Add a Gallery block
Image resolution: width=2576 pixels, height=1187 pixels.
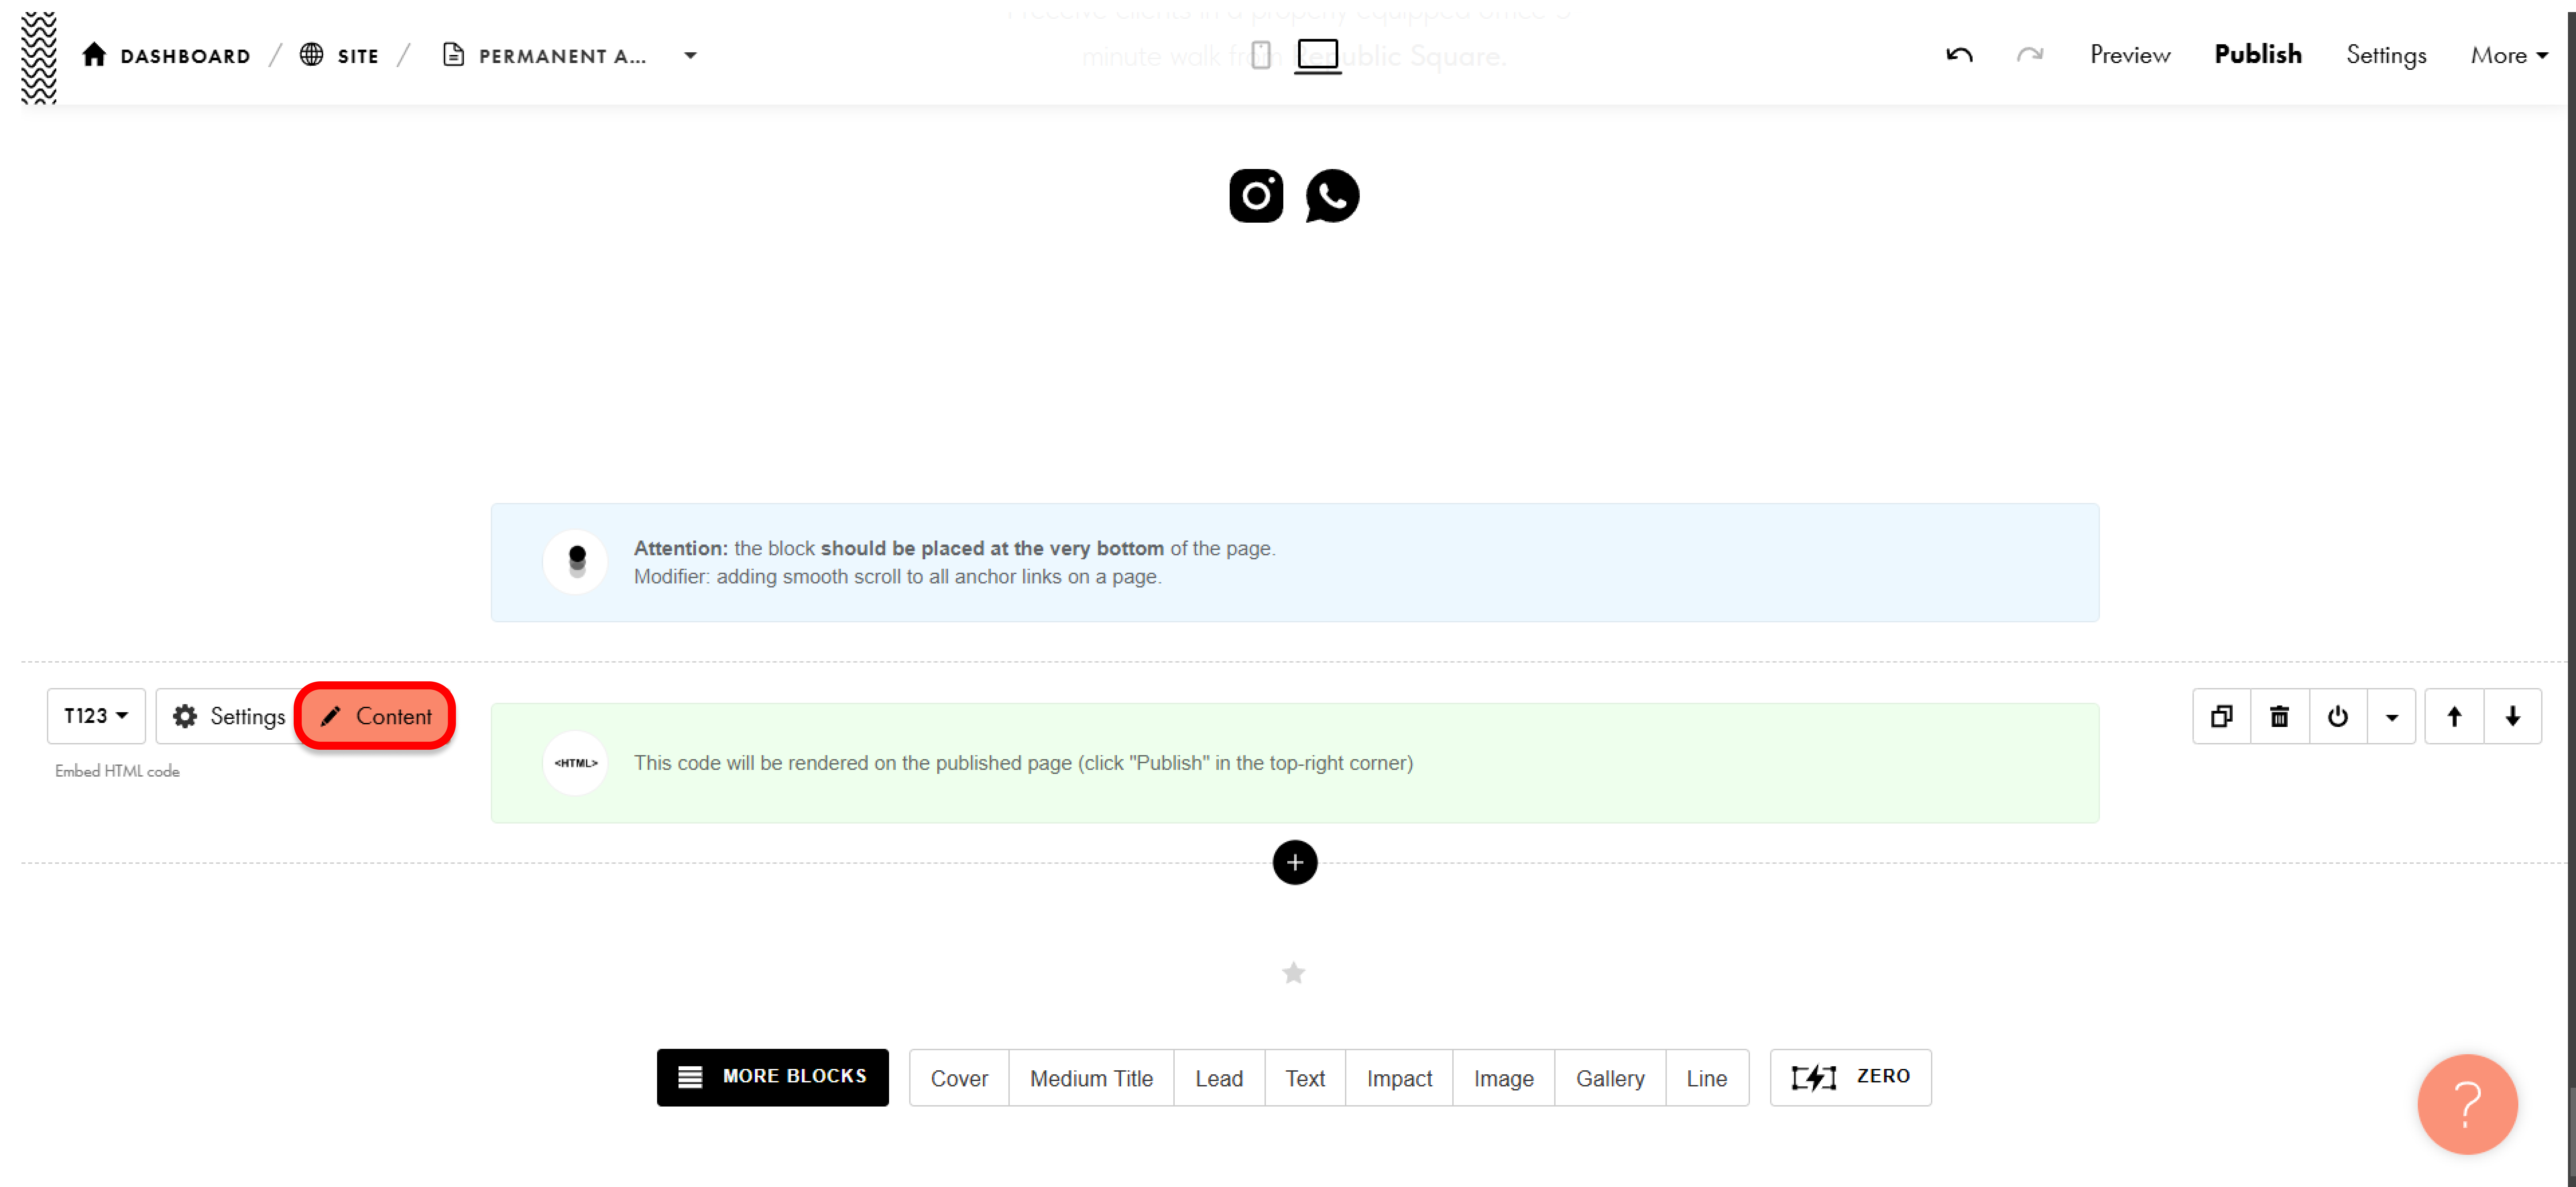click(x=1609, y=1078)
